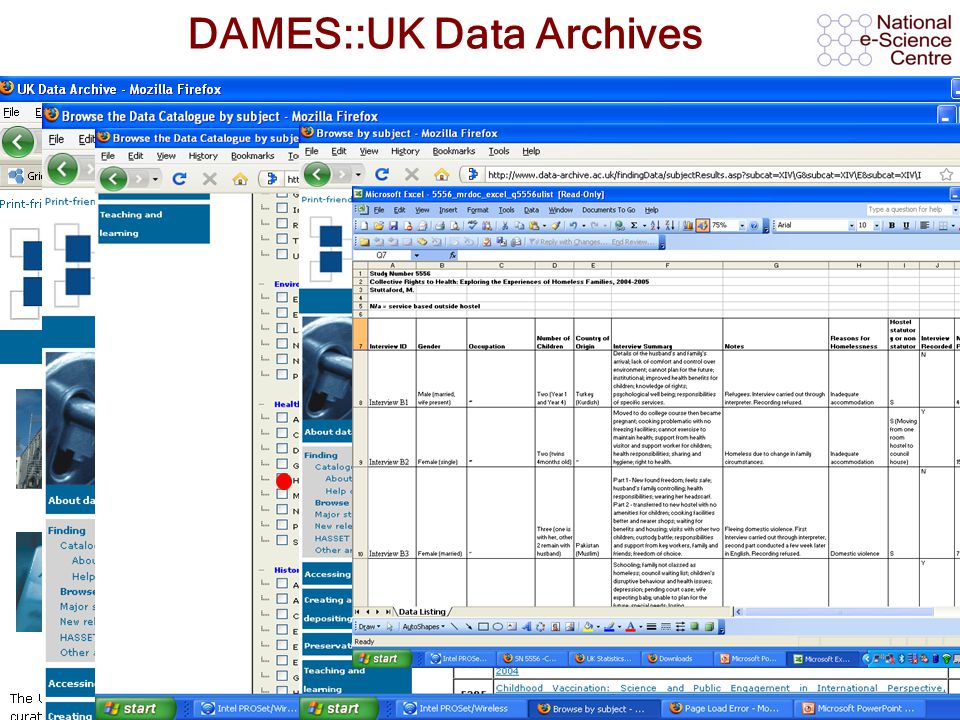Go back in Browse by subject Firefox window

[318, 174]
